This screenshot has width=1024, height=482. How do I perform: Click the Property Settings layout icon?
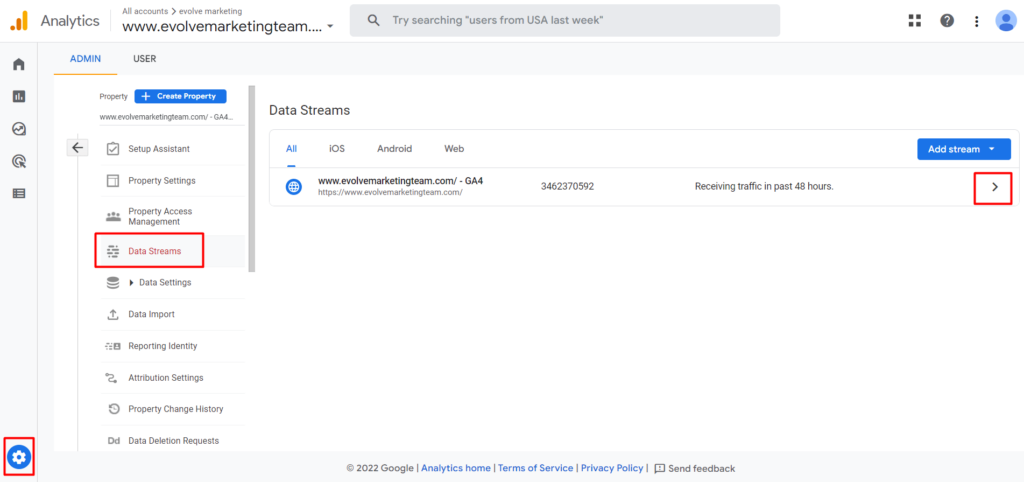[112, 180]
